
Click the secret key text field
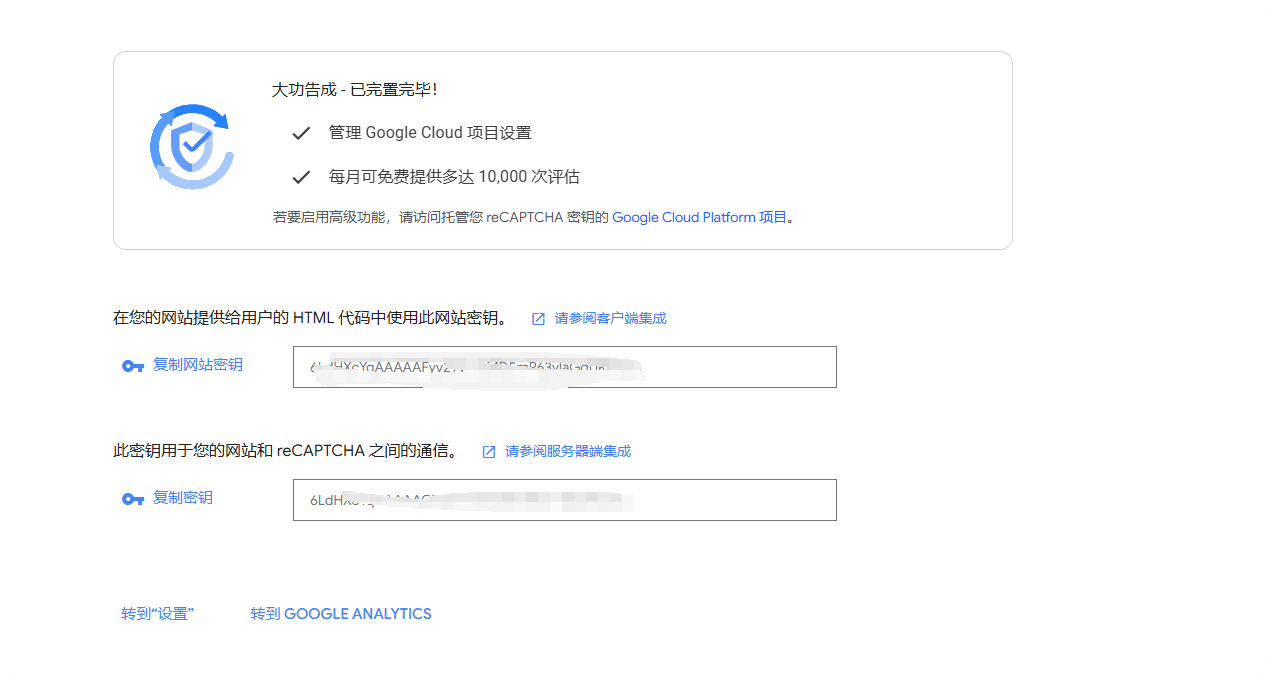tap(565, 500)
